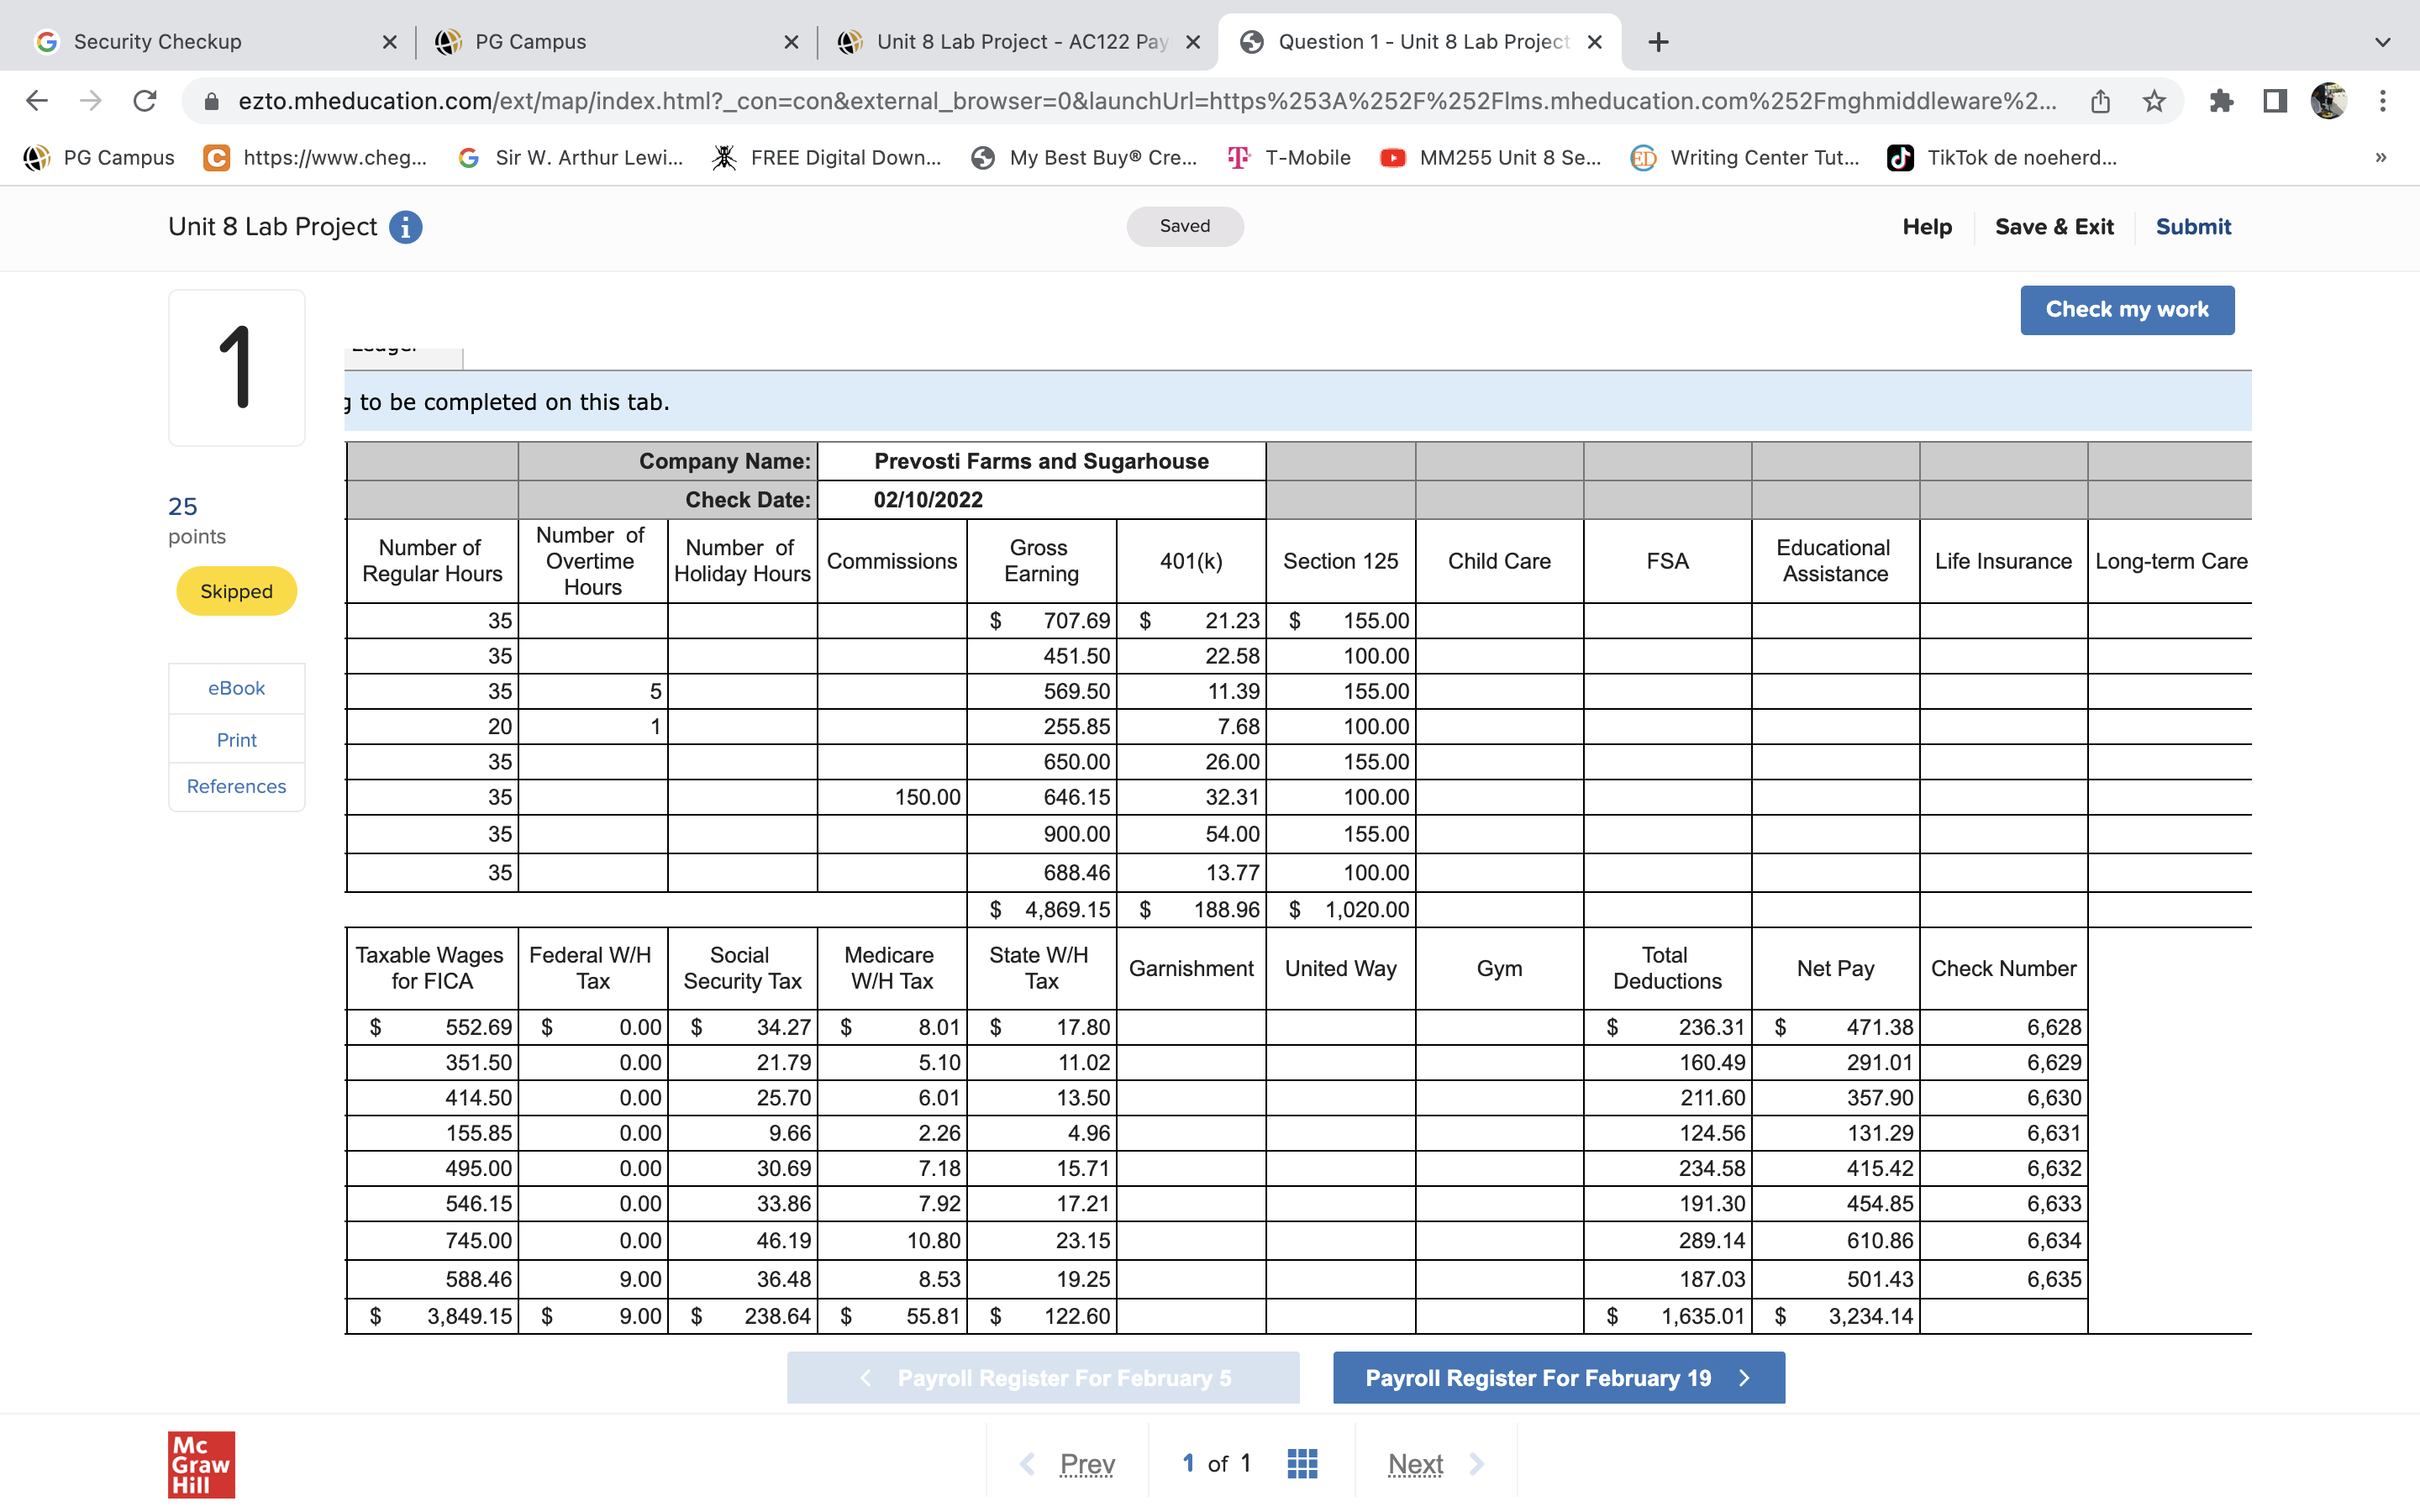
Task: Go to Payroll Register For February 19
Action: [1558, 1378]
